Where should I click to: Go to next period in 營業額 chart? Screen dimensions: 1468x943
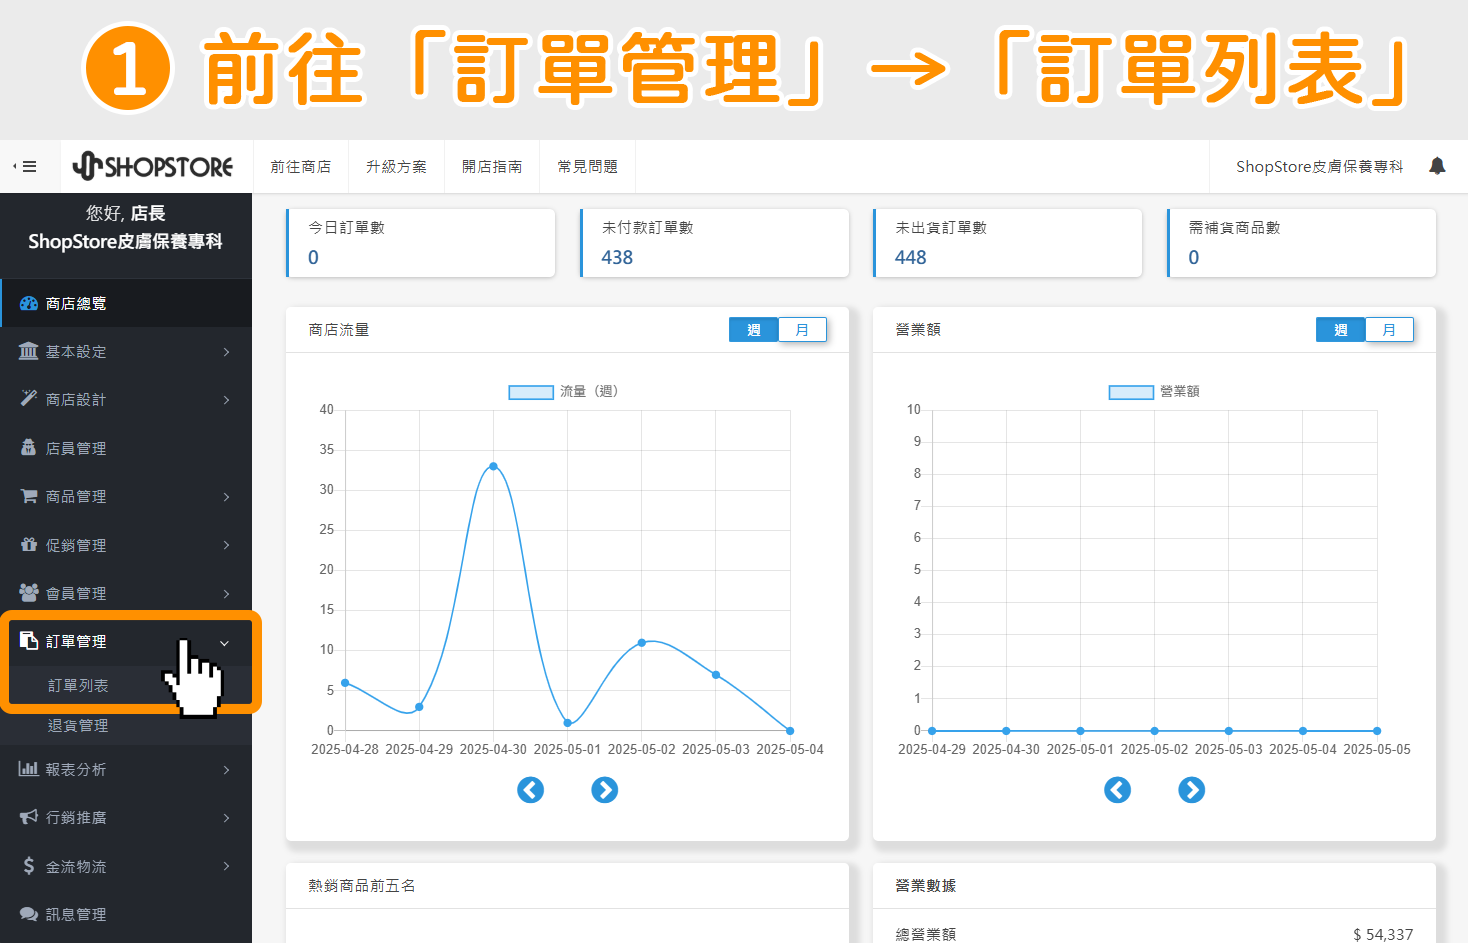pyautogui.click(x=1192, y=790)
